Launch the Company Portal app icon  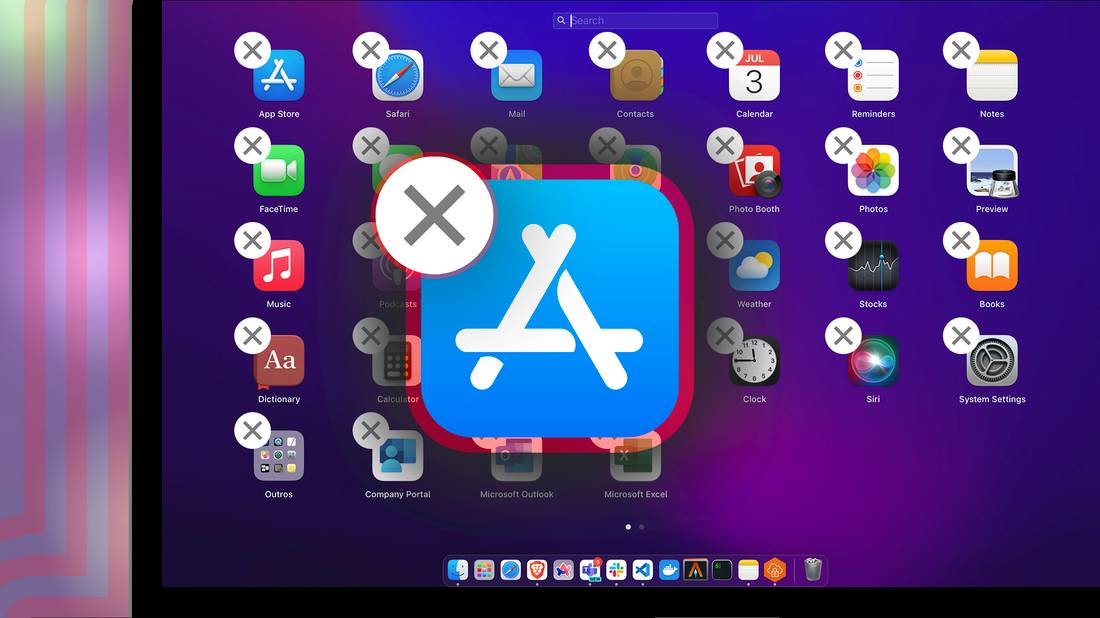(x=398, y=456)
